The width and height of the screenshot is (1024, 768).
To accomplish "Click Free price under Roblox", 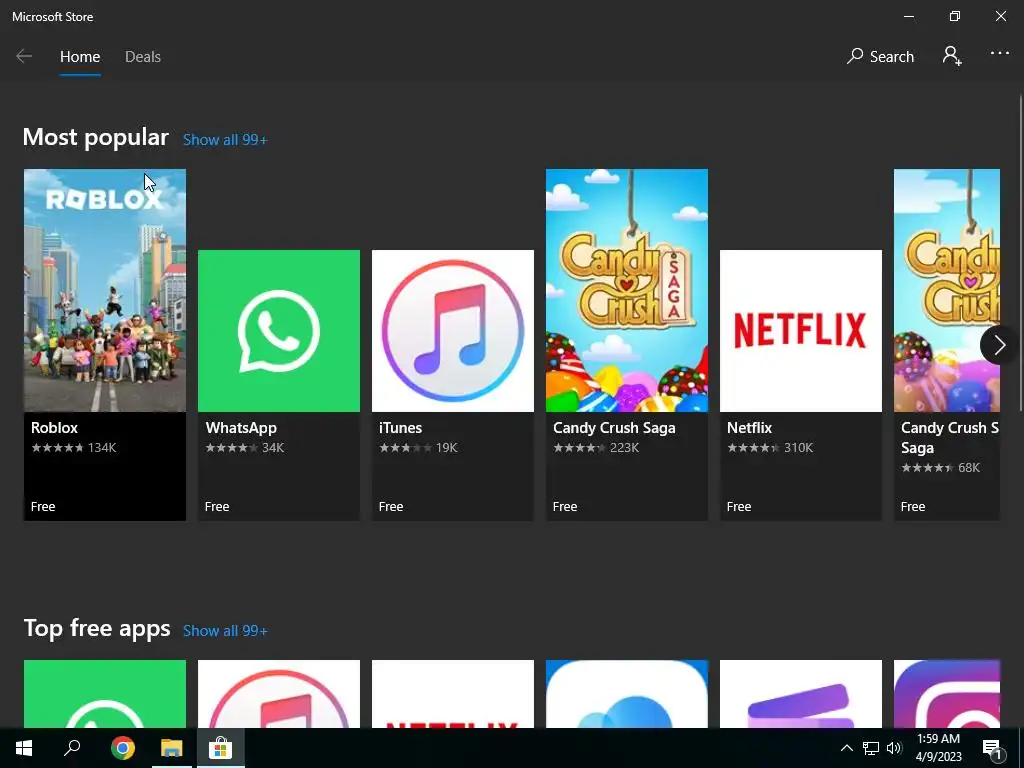I will pyautogui.click(x=43, y=507).
